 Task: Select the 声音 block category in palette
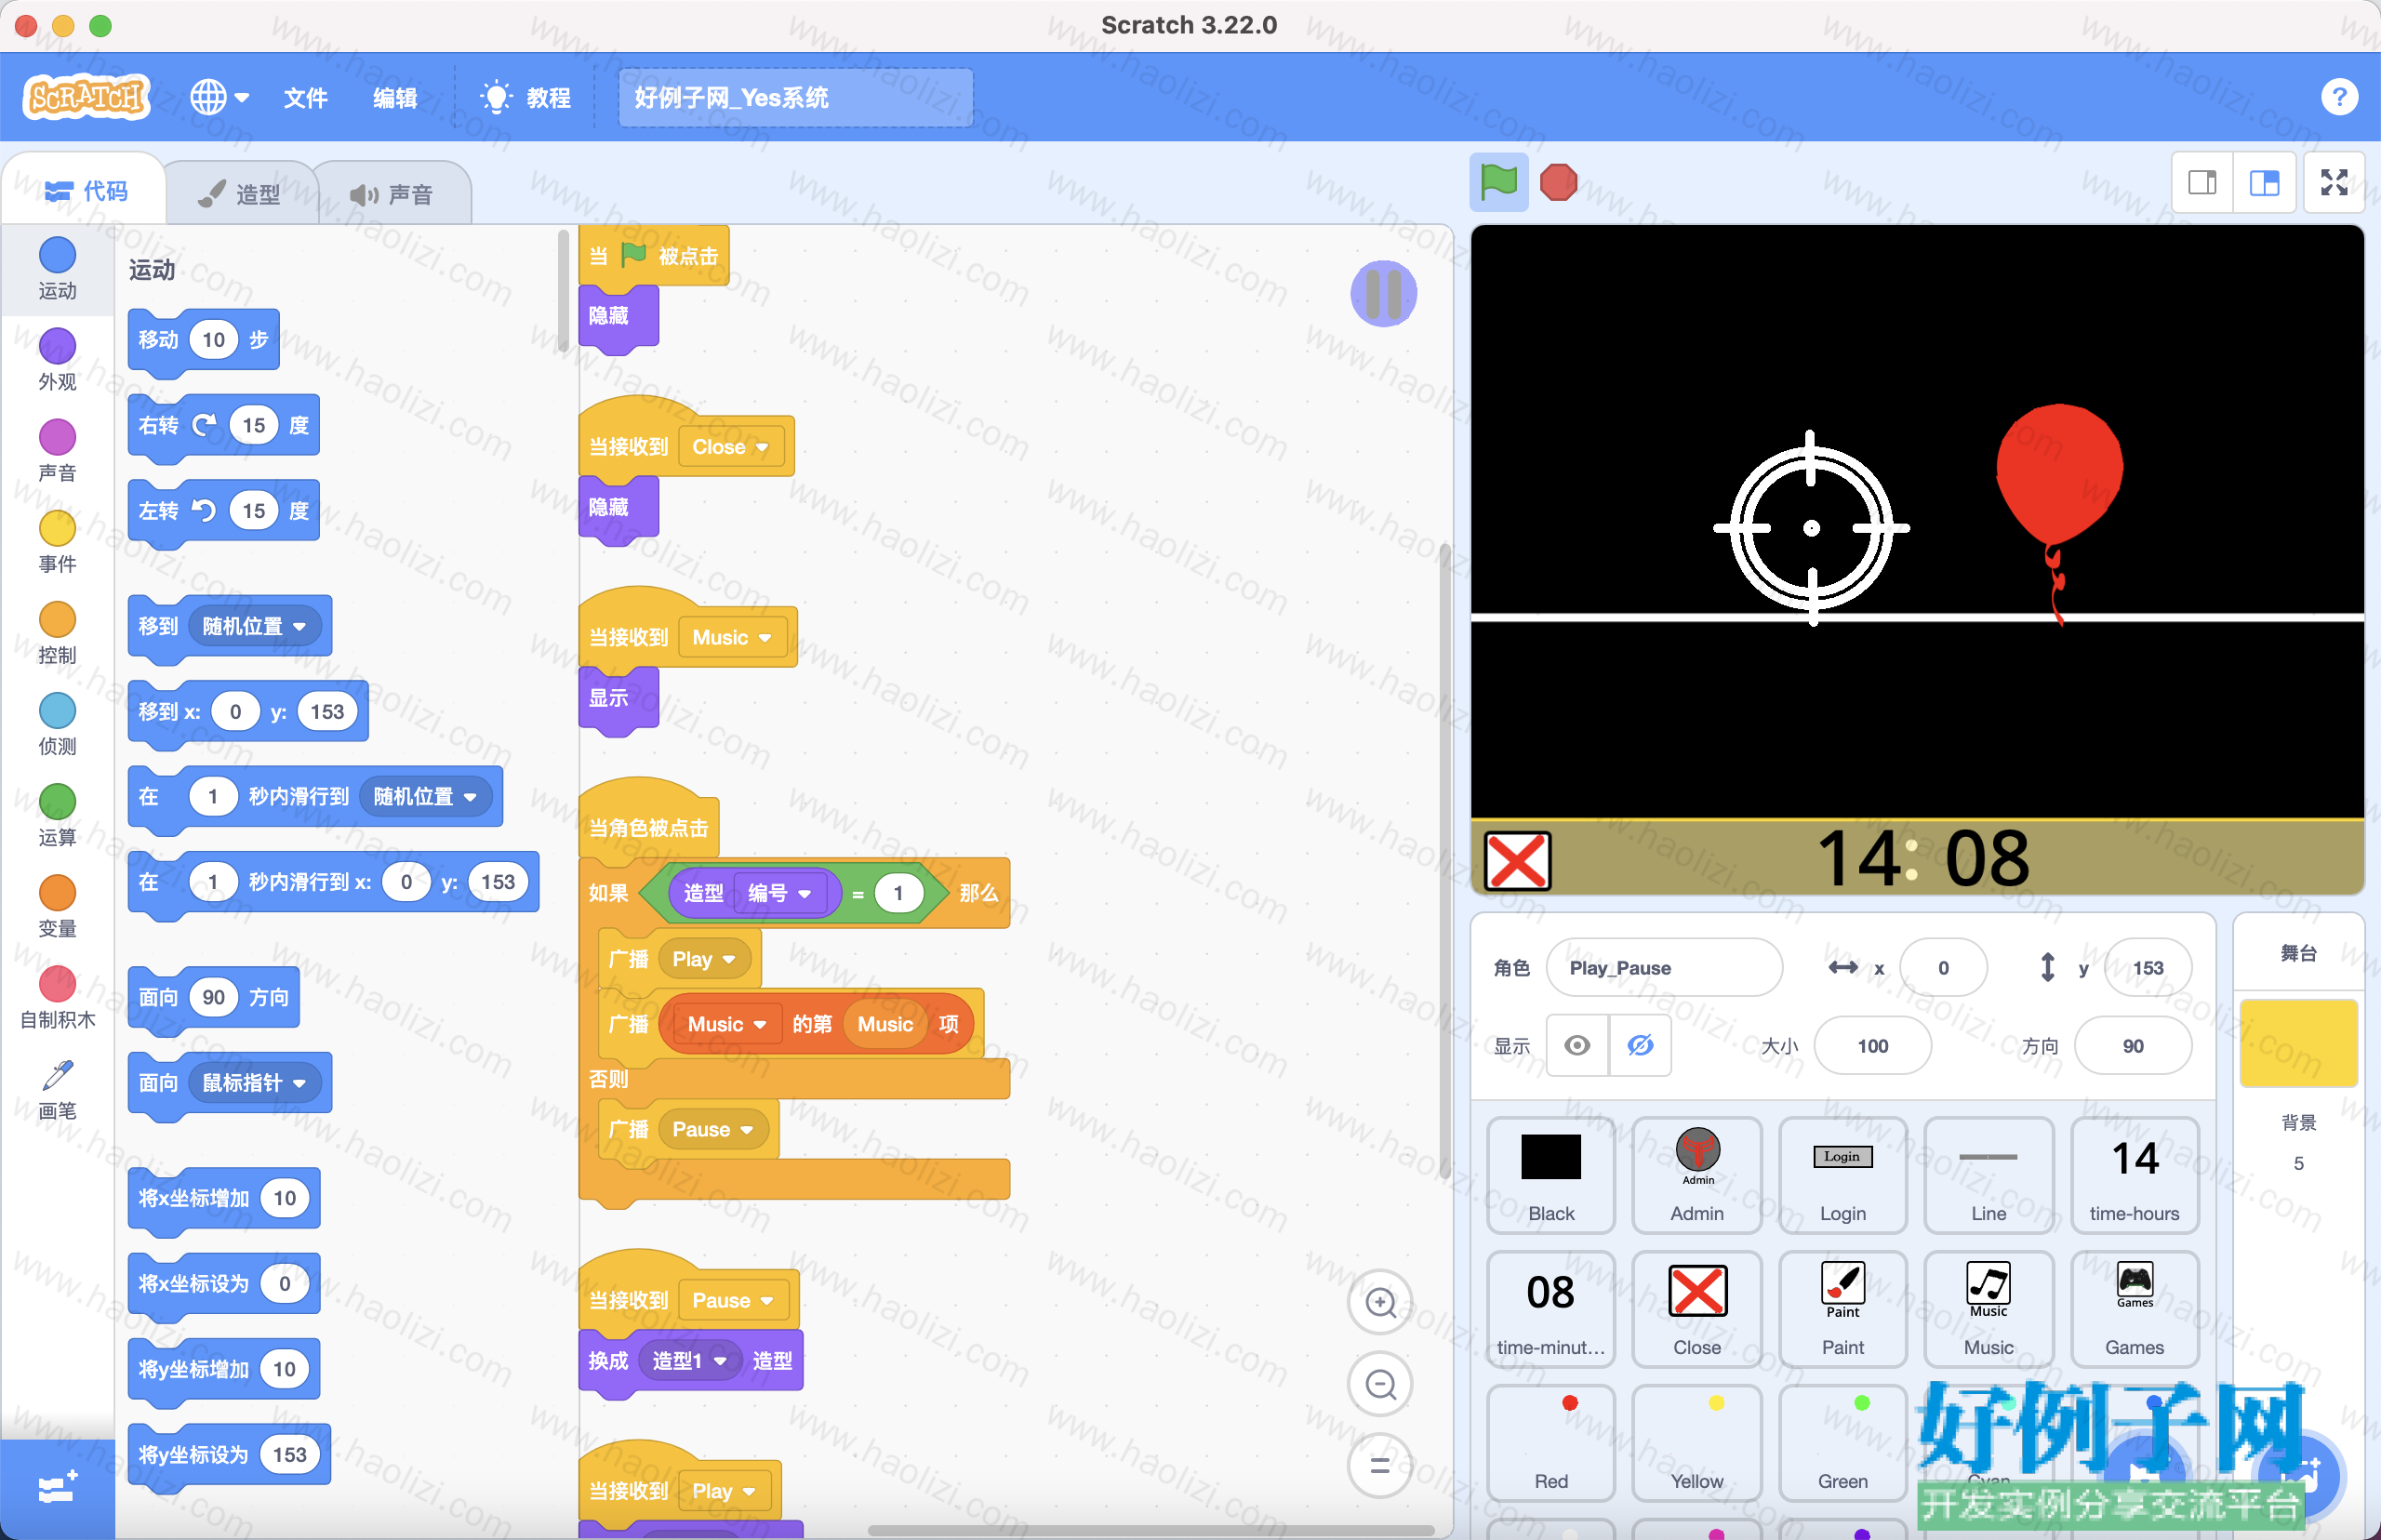57,450
